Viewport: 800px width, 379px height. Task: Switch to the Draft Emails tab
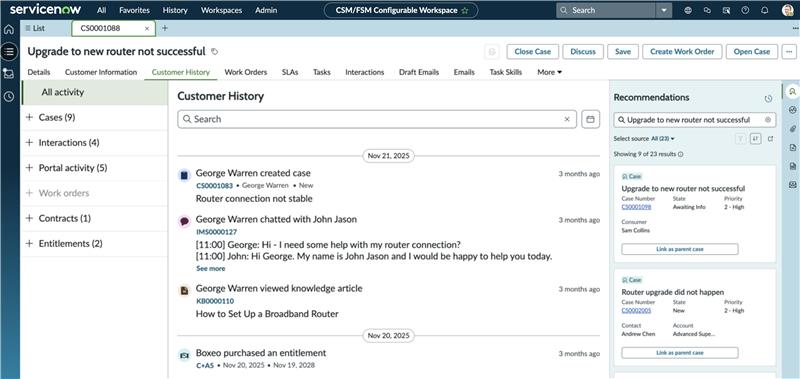(419, 72)
